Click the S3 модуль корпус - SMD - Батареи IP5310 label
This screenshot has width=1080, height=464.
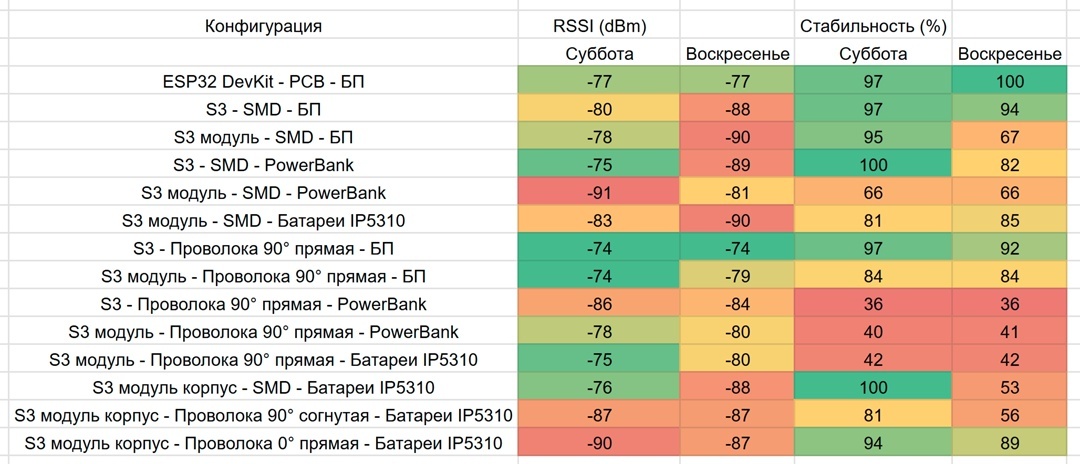(264, 387)
